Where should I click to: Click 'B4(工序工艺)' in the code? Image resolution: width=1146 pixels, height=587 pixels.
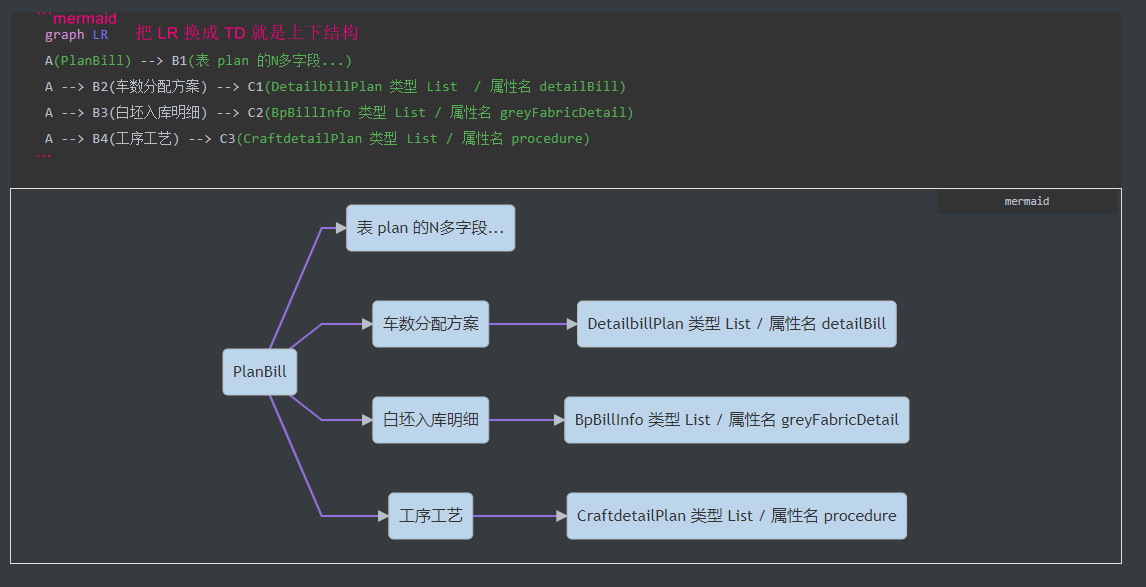[x=136, y=138]
